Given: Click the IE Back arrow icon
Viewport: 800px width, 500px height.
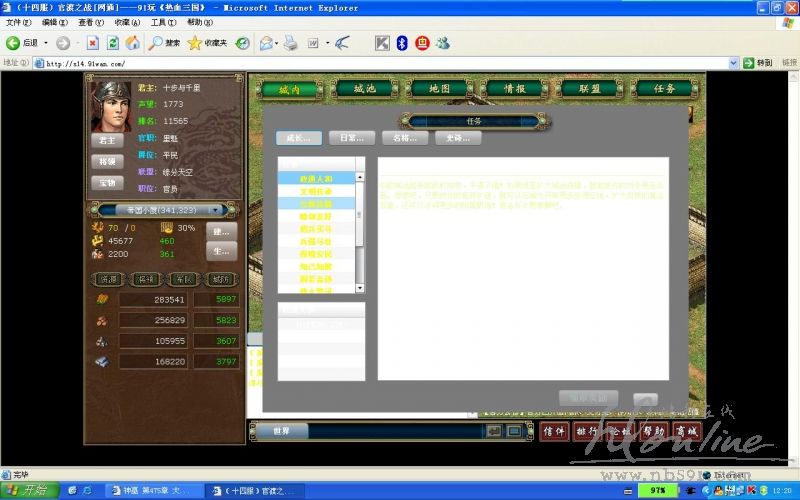Looking at the screenshot, I should click(14, 43).
